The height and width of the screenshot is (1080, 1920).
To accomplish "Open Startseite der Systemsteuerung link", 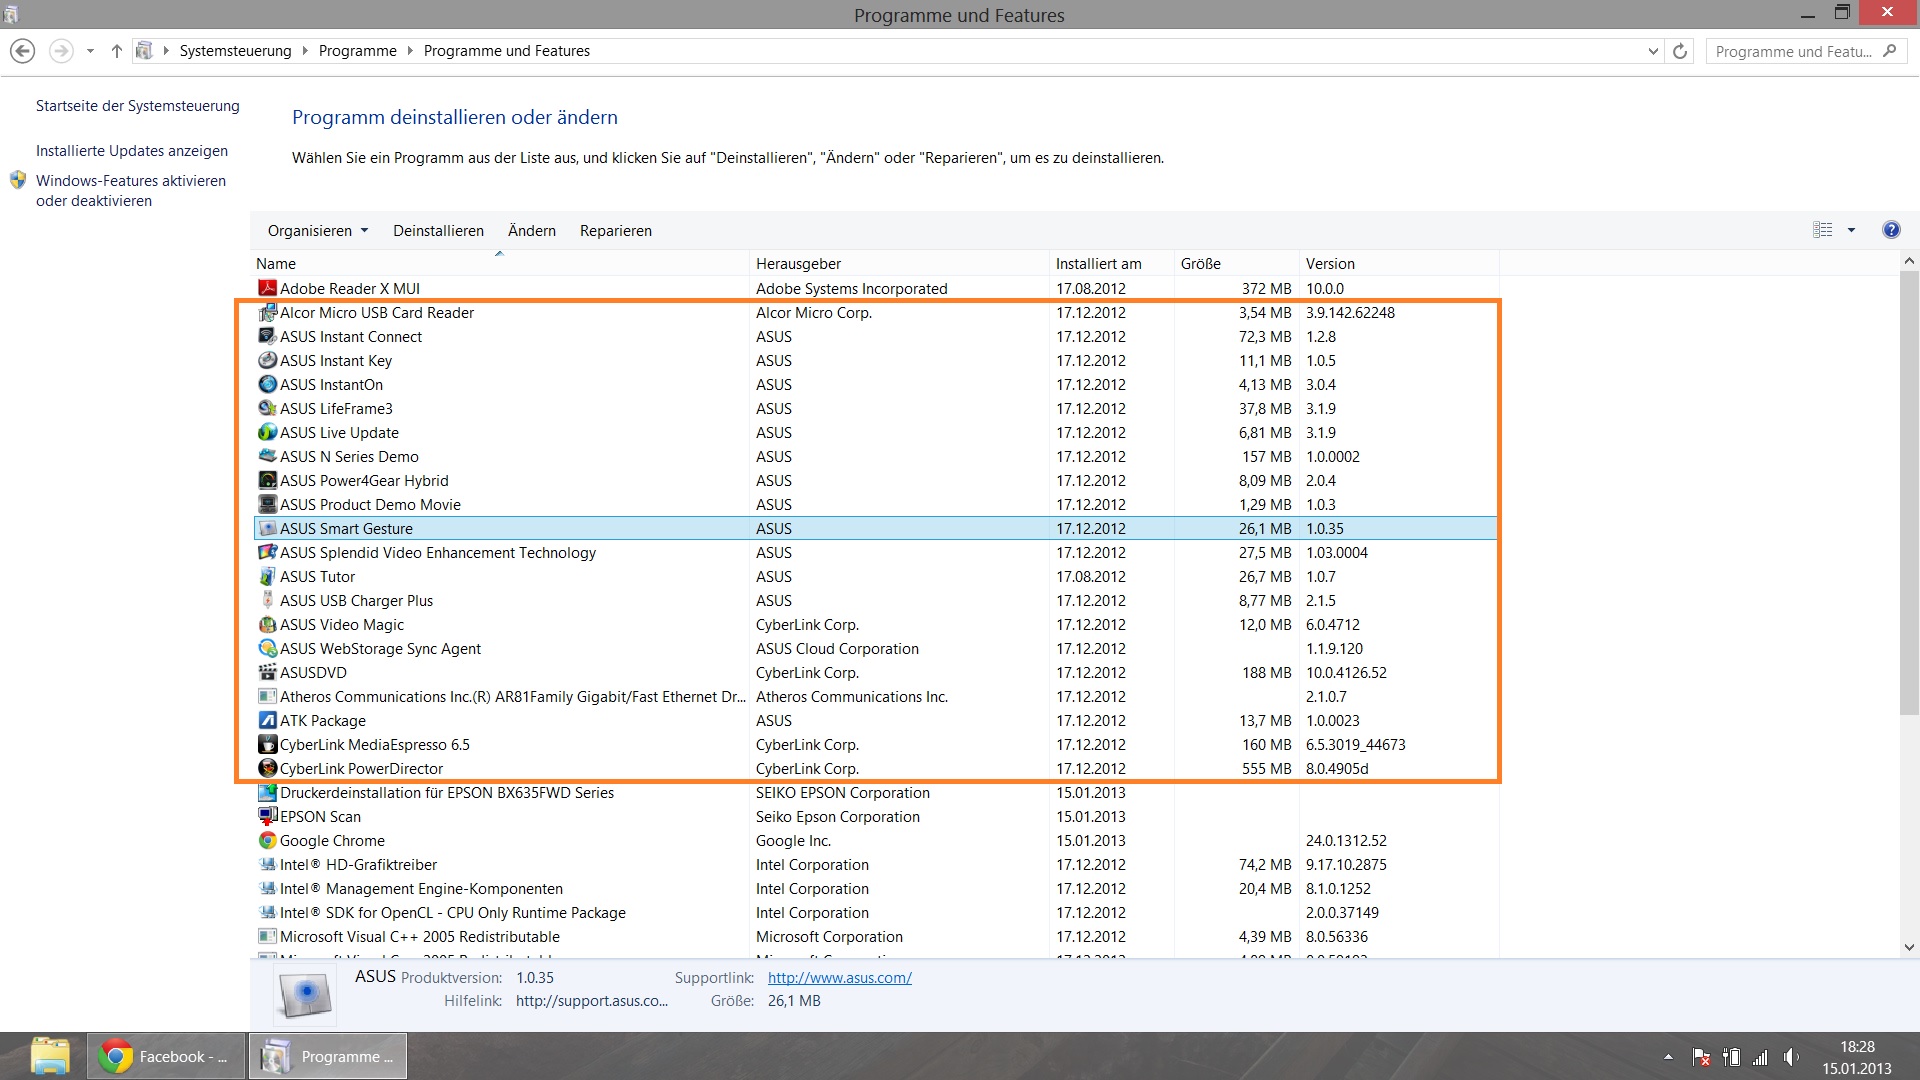I will [138, 106].
